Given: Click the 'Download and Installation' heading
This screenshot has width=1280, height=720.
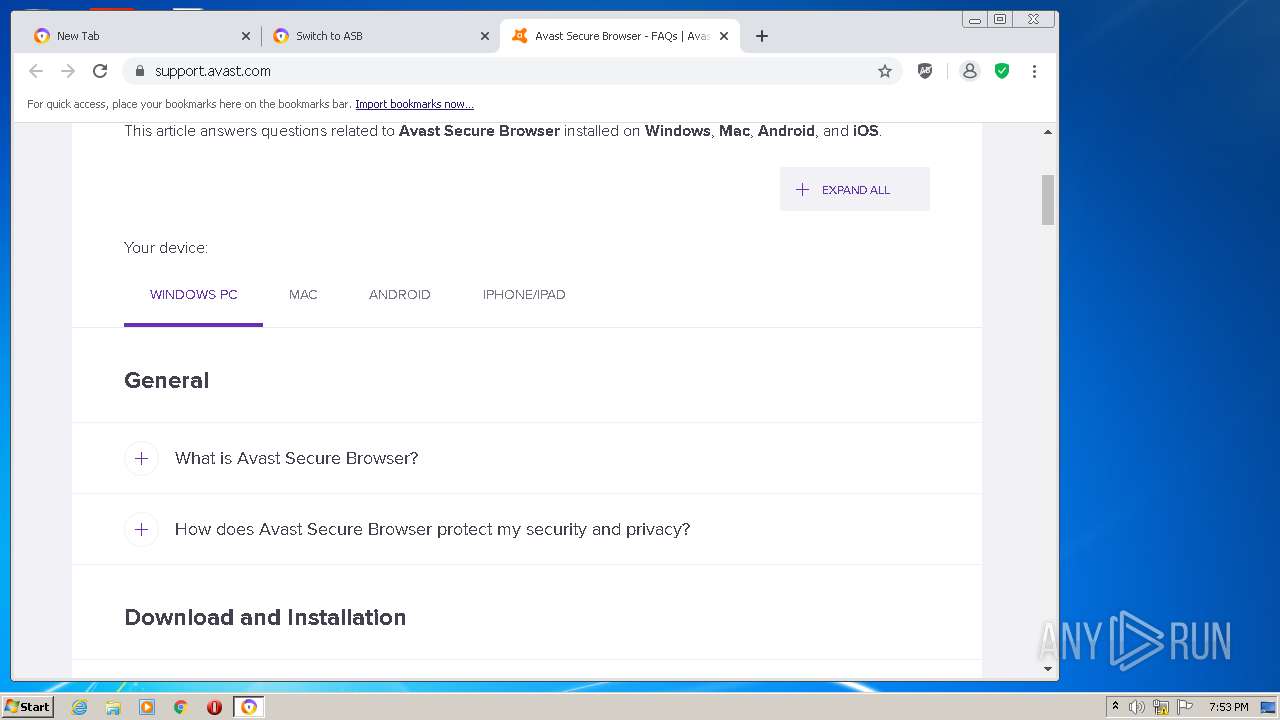Looking at the screenshot, I should pyautogui.click(x=265, y=618).
